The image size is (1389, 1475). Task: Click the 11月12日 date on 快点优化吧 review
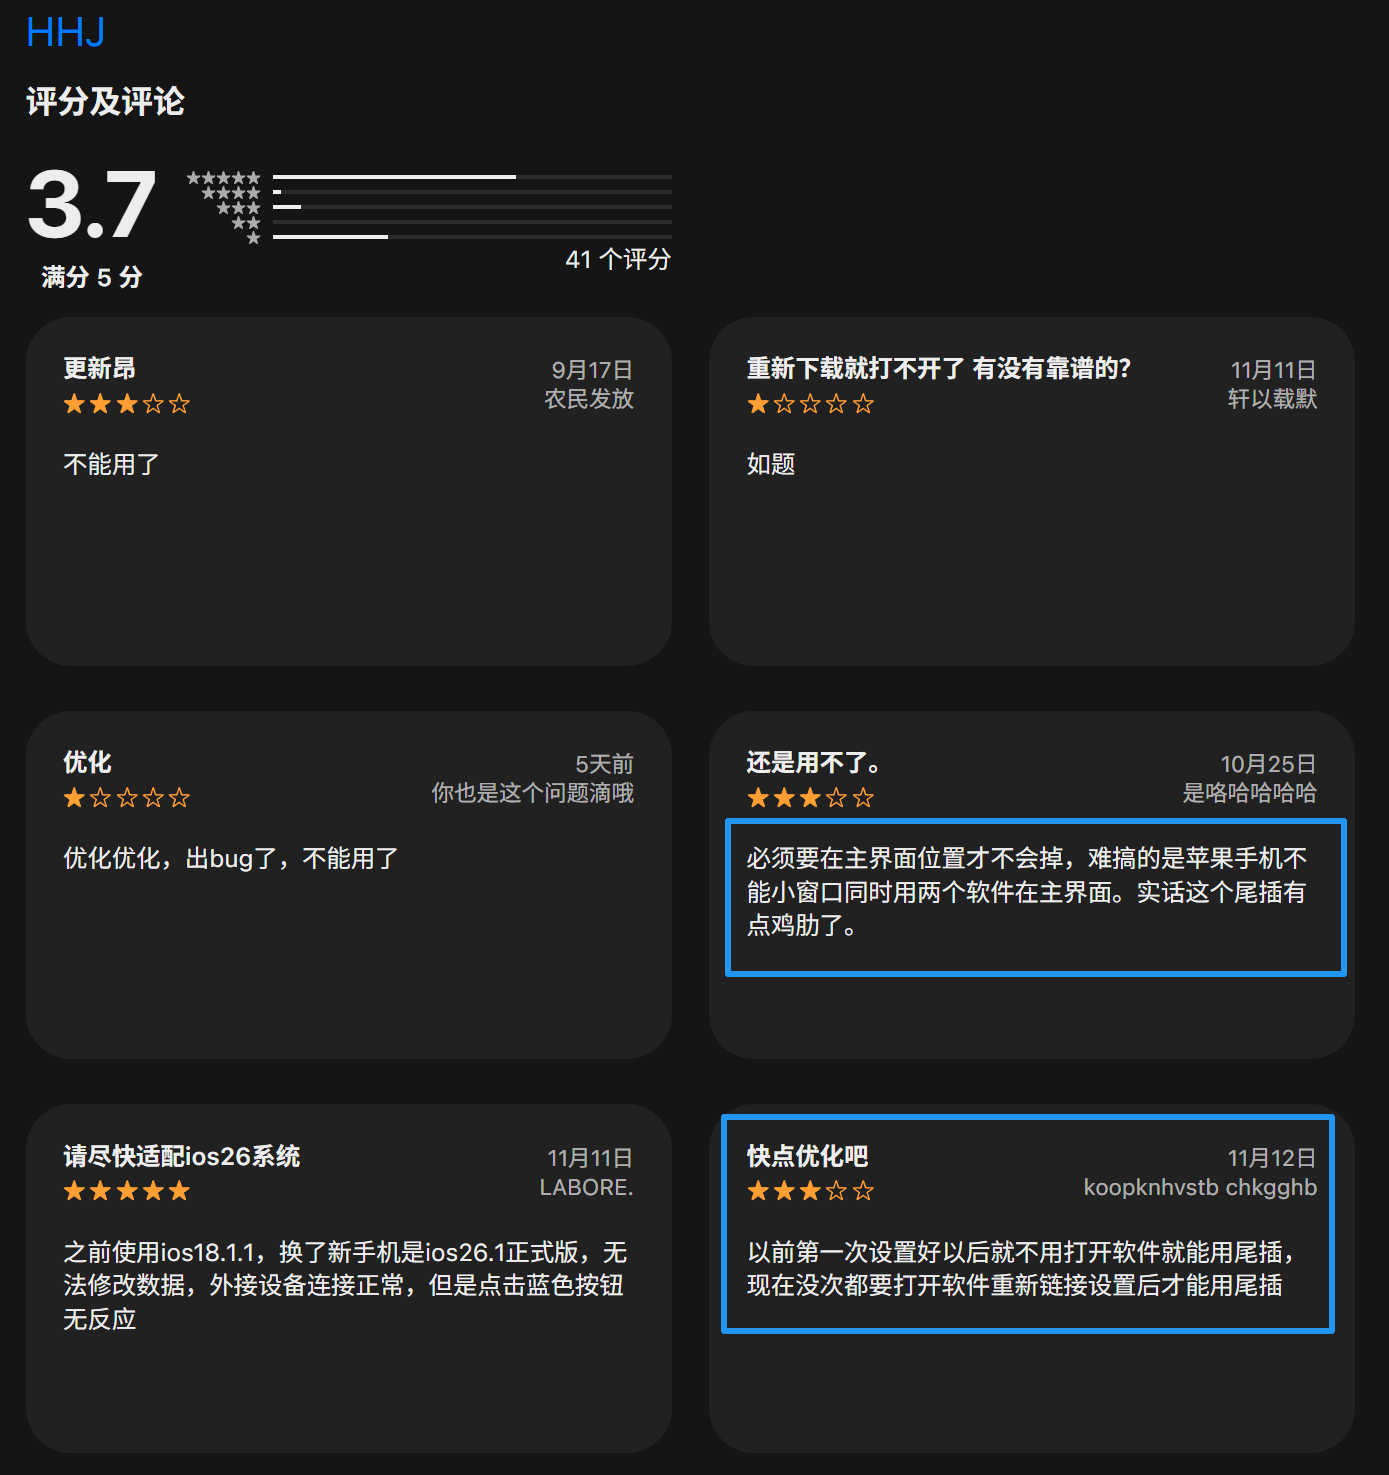(1273, 1156)
